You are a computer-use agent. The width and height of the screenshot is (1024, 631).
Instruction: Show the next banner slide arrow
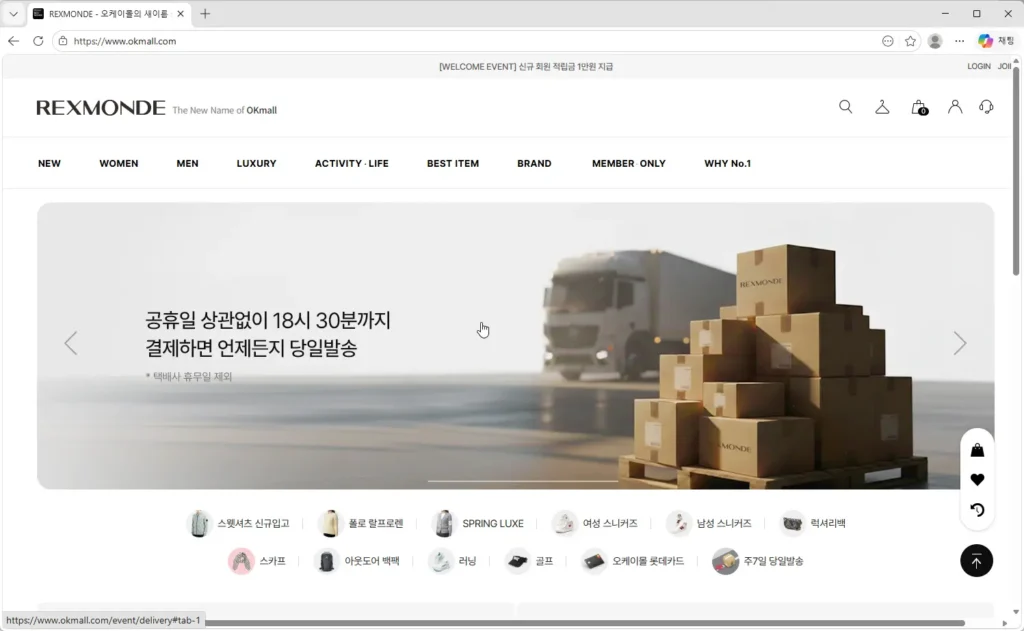(x=959, y=343)
